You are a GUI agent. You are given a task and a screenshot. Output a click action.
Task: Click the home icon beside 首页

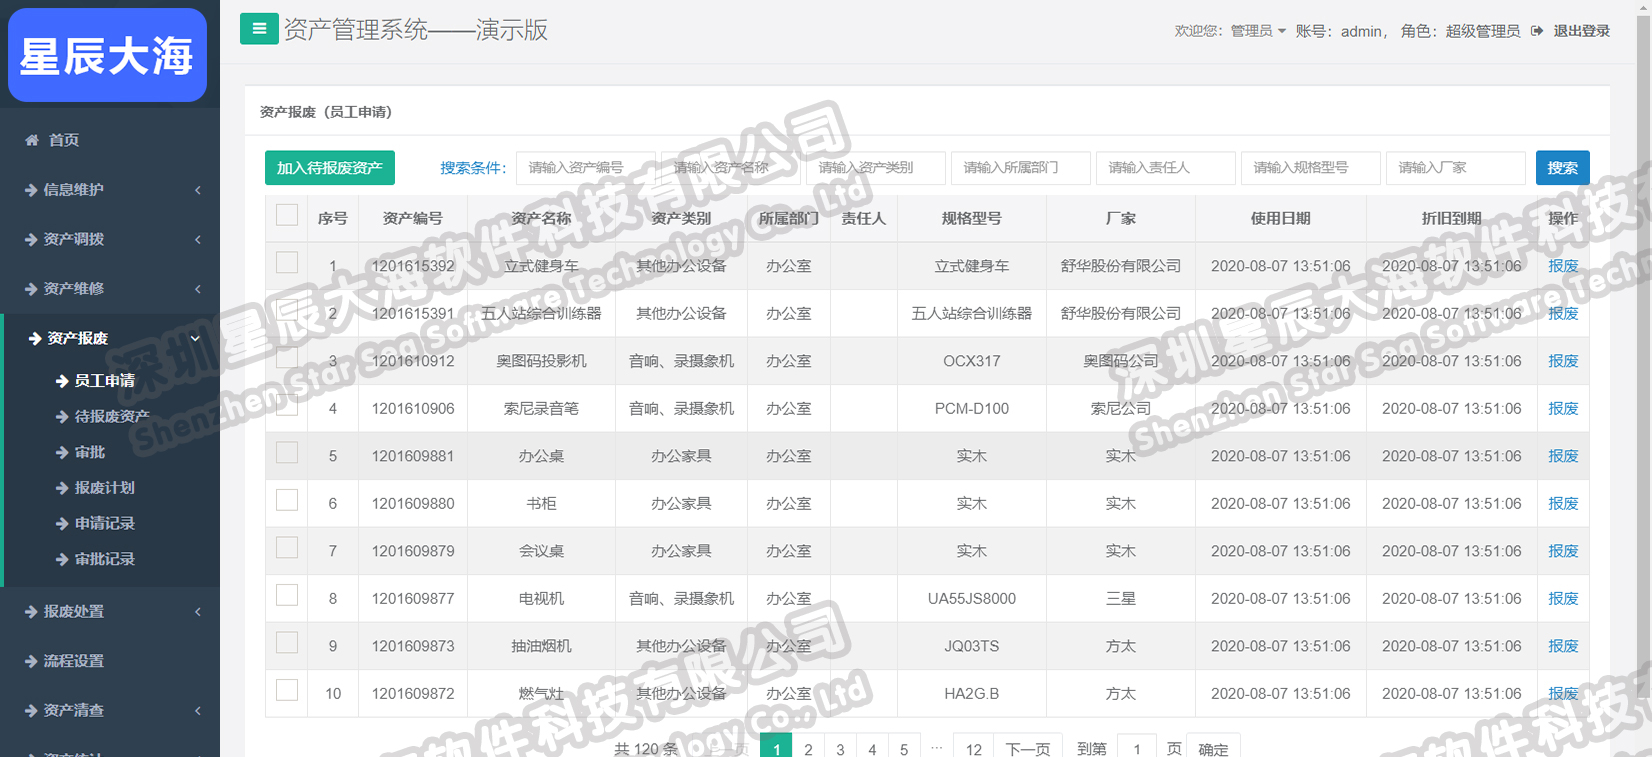pyautogui.click(x=32, y=140)
